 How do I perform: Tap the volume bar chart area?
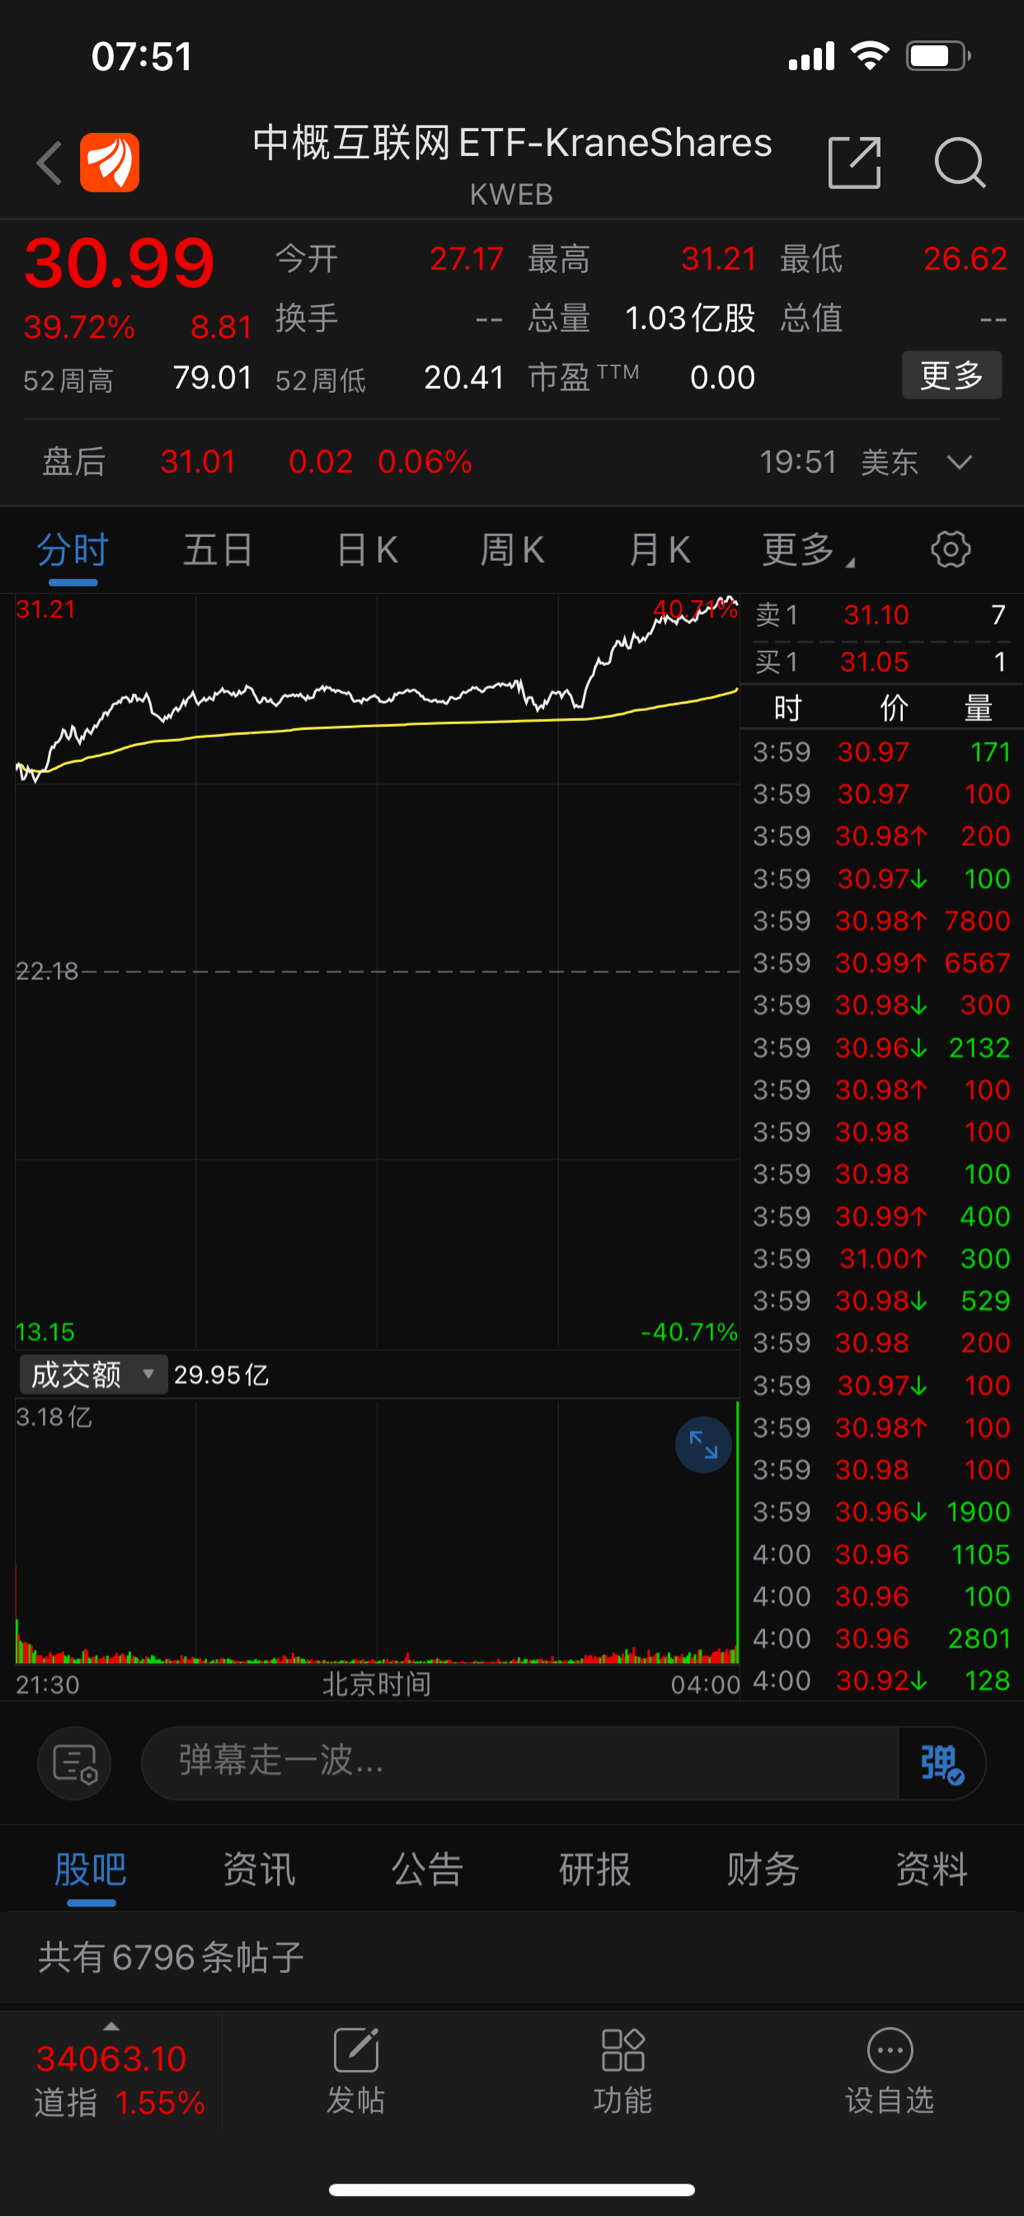[377, 1532]
